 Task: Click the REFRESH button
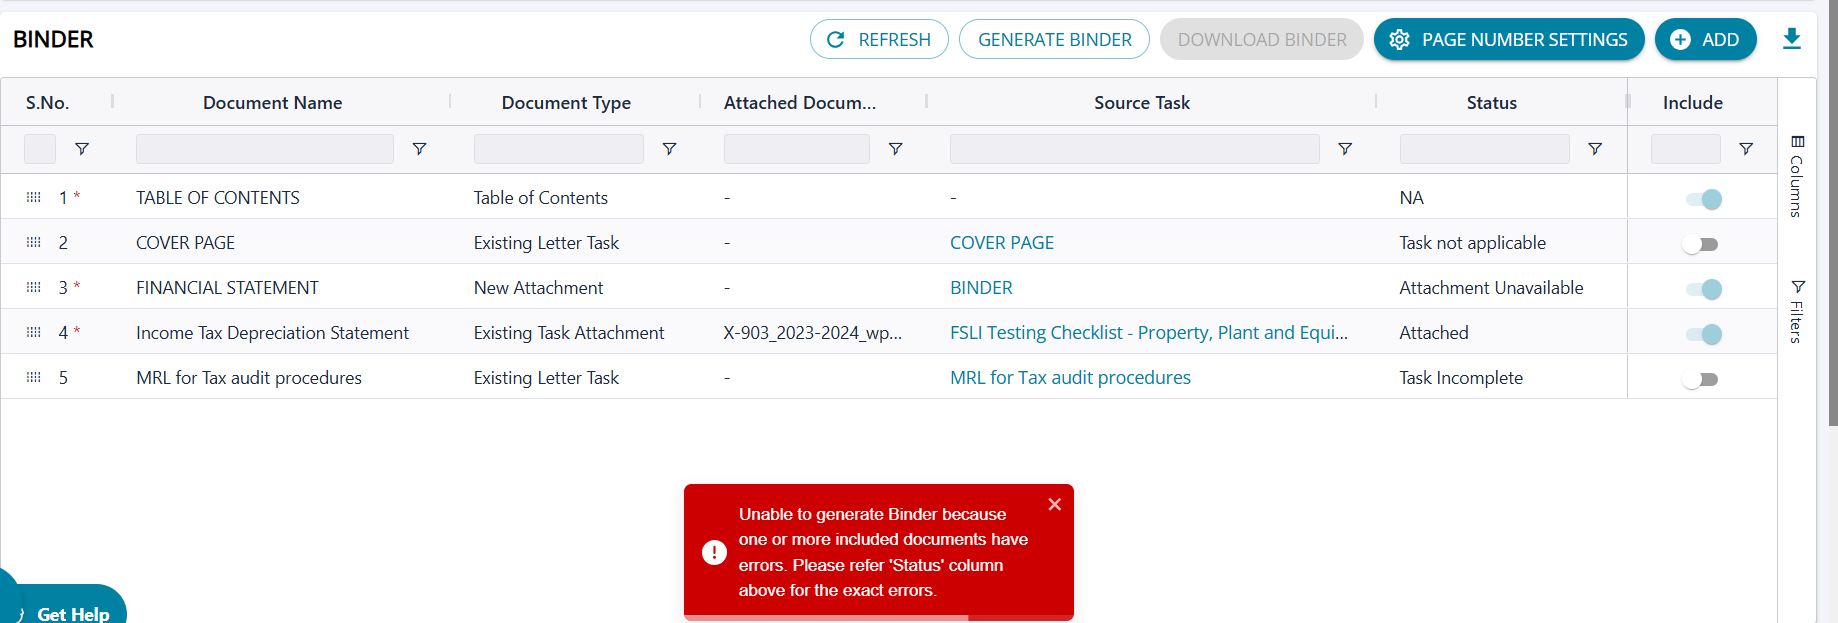tap(879, 40)
